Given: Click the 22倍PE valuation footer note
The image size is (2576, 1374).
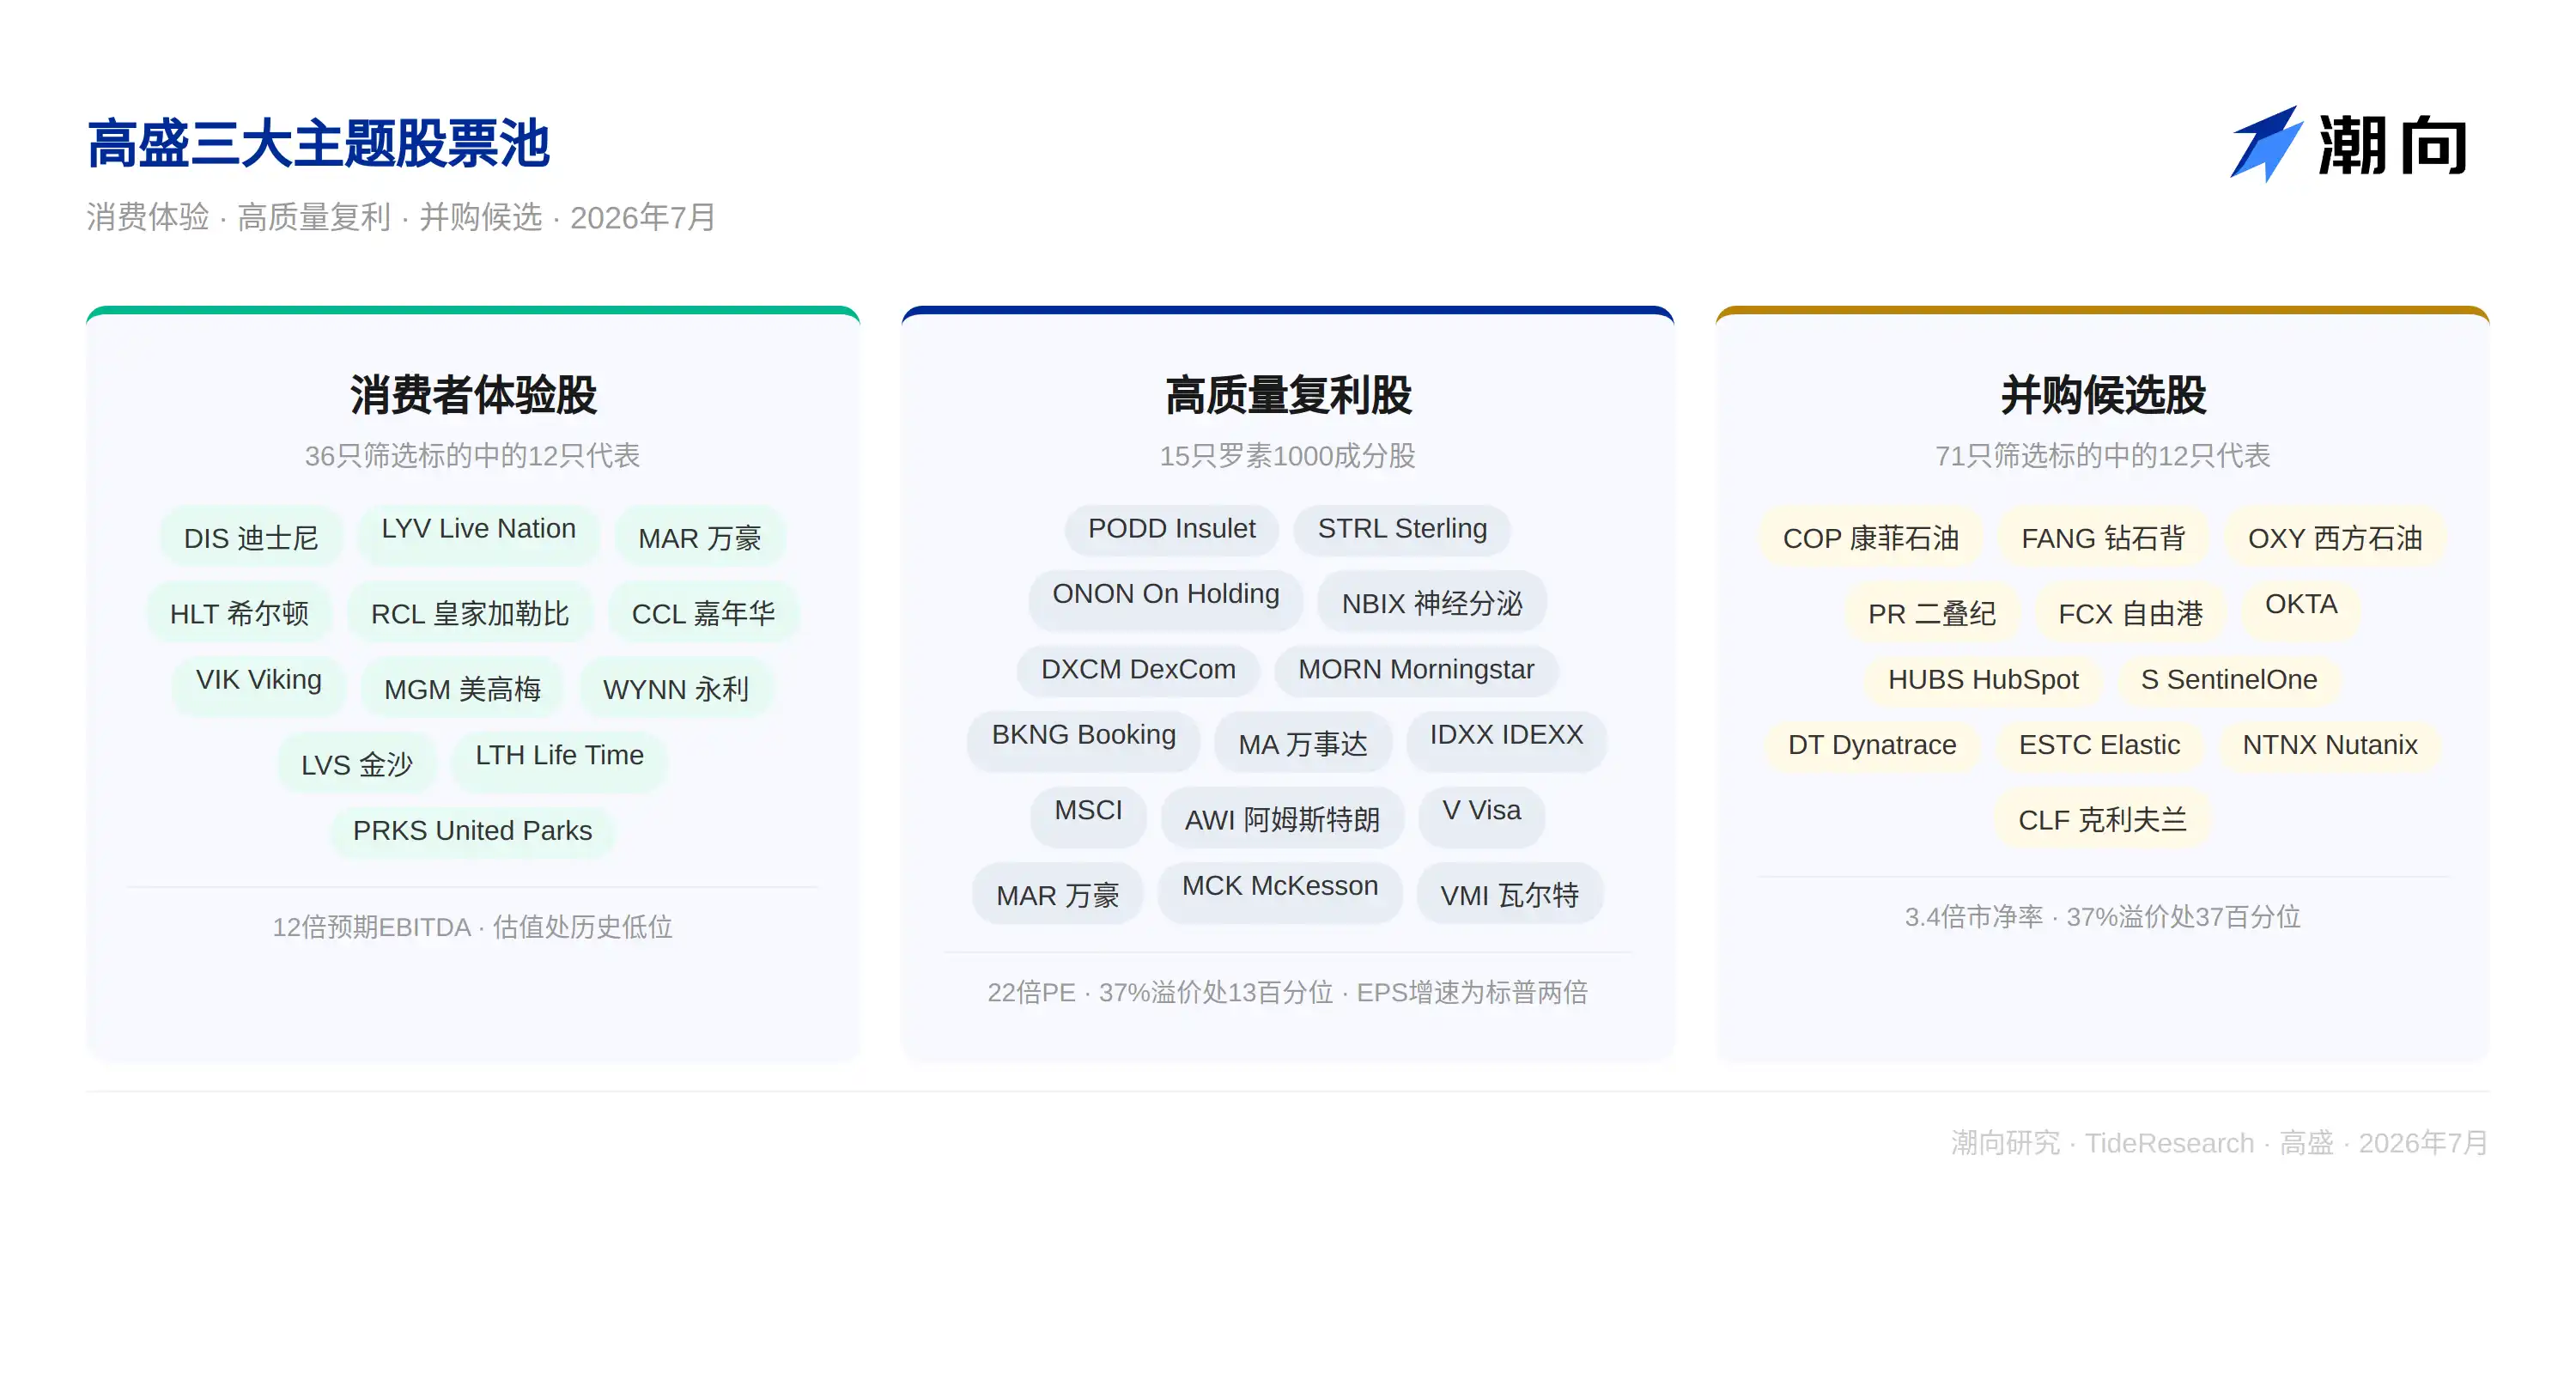Looking at the screenshot, I should 1288,992.
